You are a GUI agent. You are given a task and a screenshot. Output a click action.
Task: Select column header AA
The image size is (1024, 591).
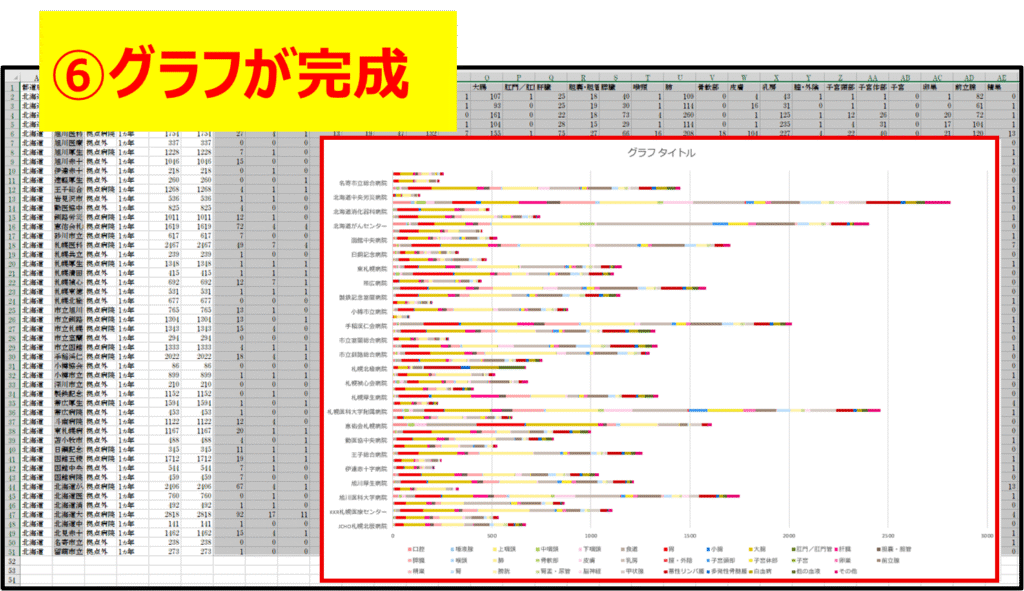873,76
